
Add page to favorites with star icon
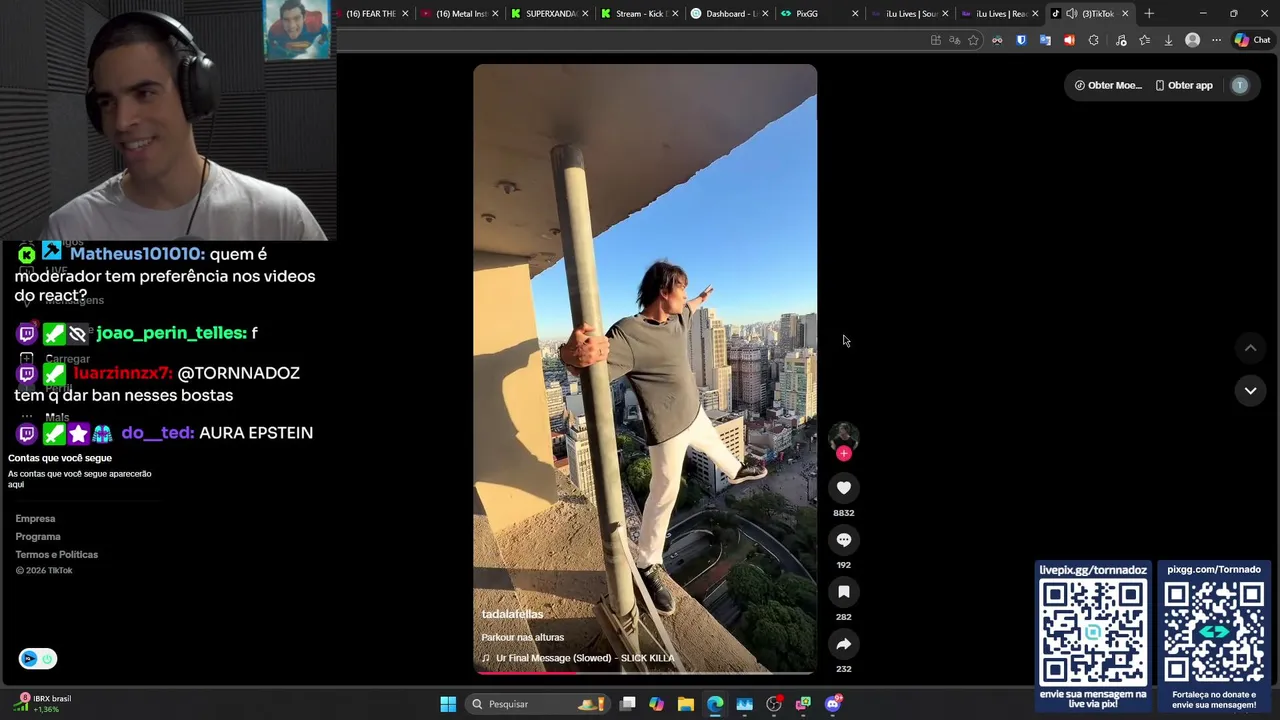pos(973,40)
